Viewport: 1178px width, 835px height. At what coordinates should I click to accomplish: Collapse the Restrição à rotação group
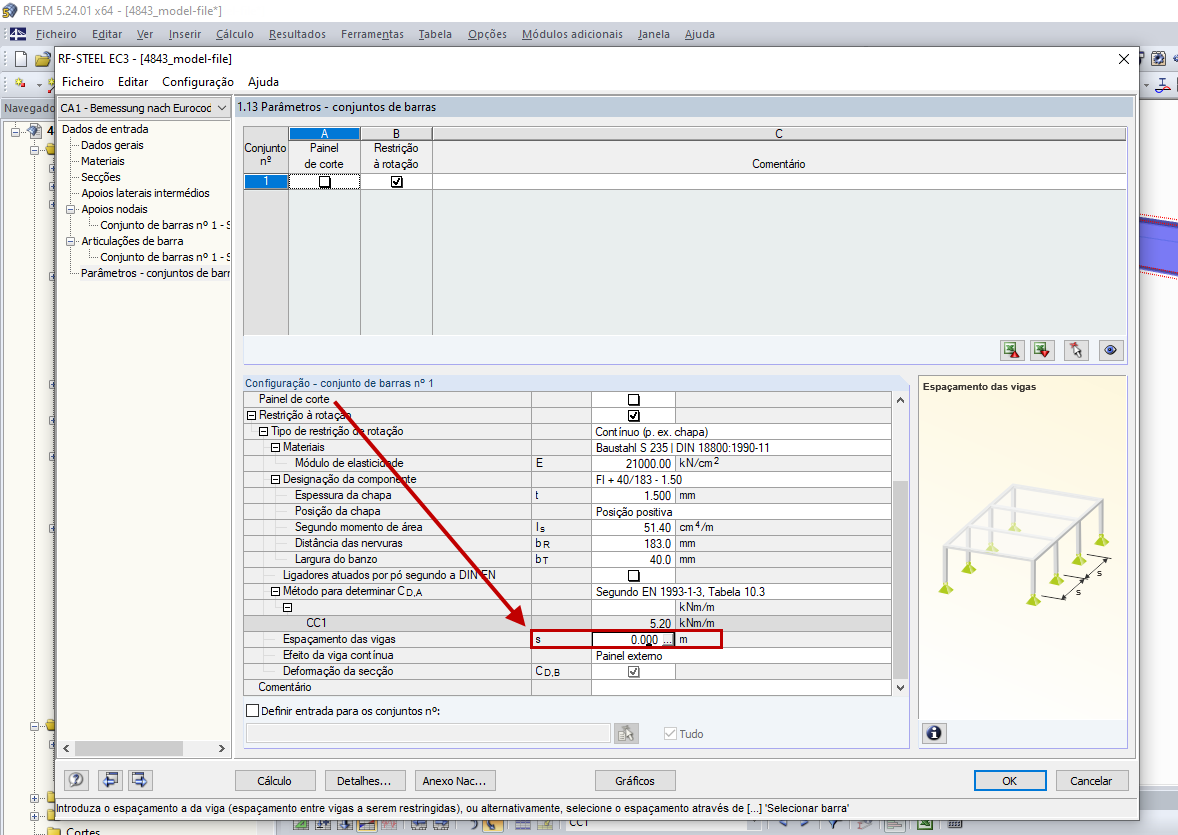252,416
